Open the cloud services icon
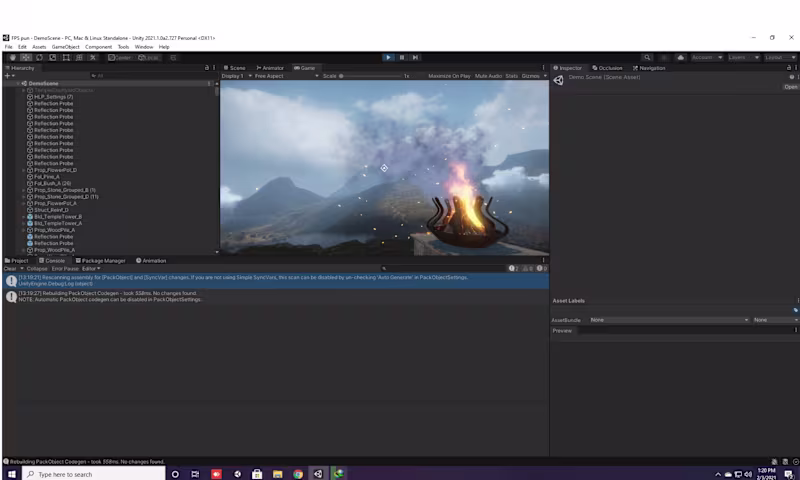Viewport: 800px width, 480px height. 680,57
